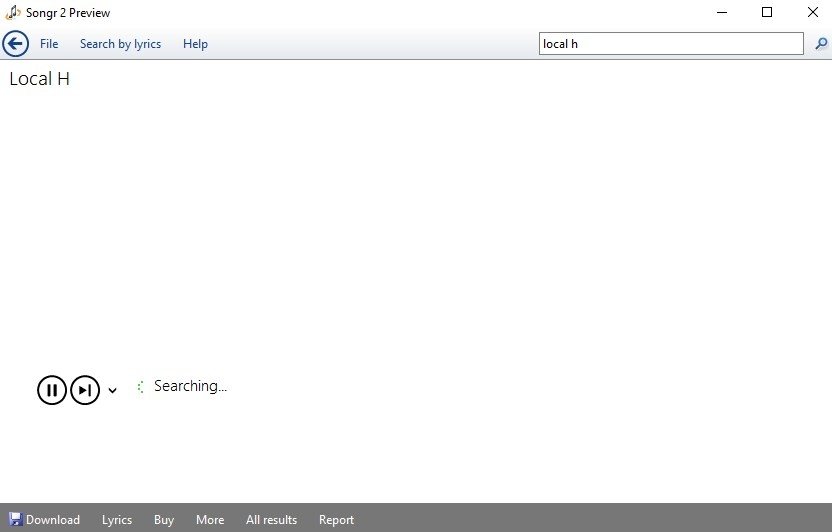Click the Download button

[x=45, y=519]
